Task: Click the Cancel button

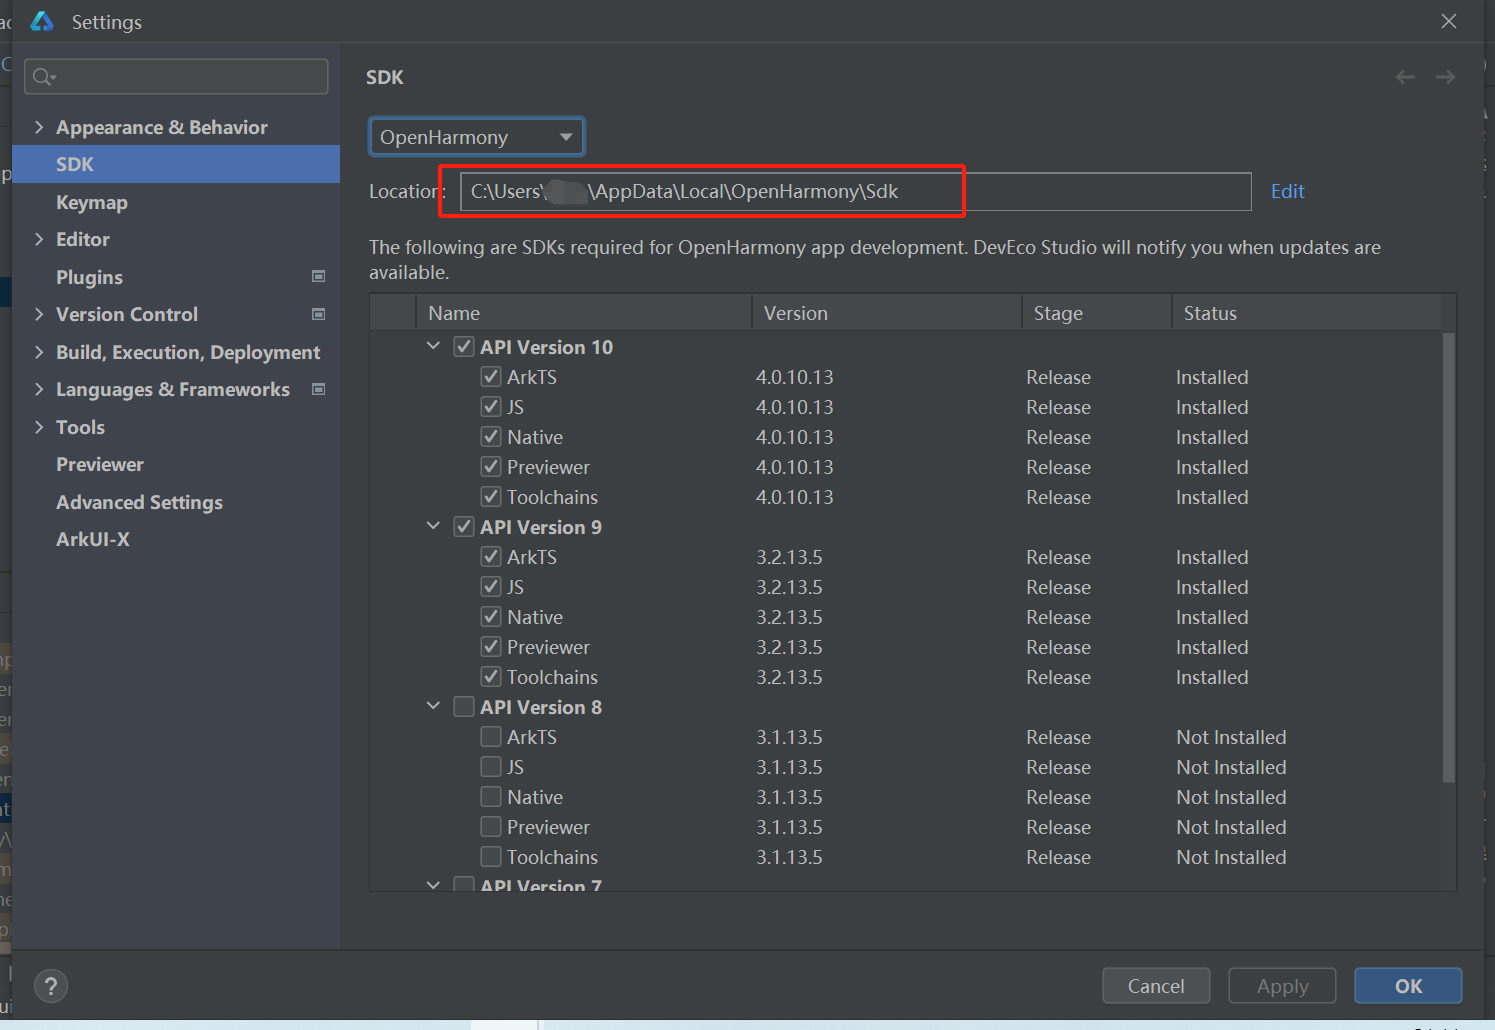Action: 1156,986
